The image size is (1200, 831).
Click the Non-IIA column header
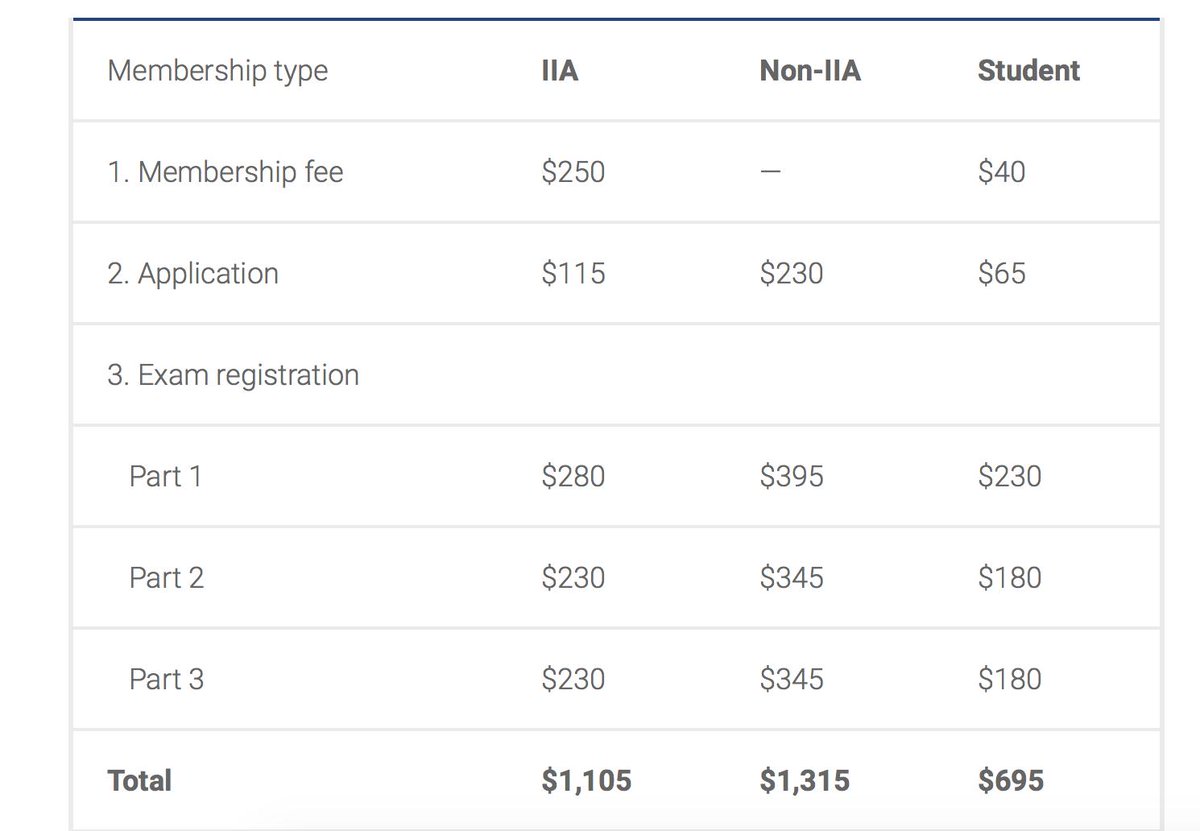[x=810, y=71]
